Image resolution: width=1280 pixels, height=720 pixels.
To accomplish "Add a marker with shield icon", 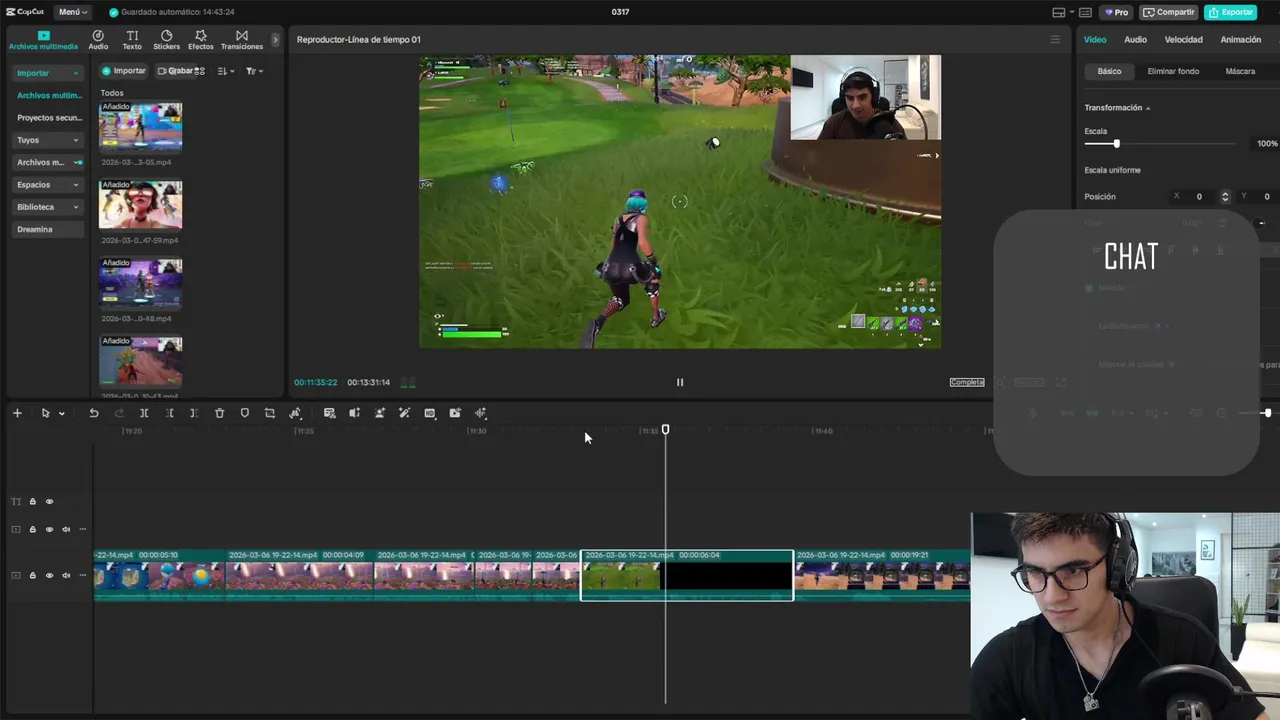I will (244, 413).
